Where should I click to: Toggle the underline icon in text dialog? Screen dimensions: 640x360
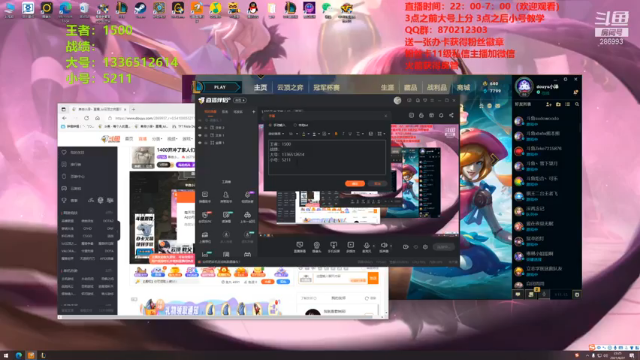coord(350,134)
